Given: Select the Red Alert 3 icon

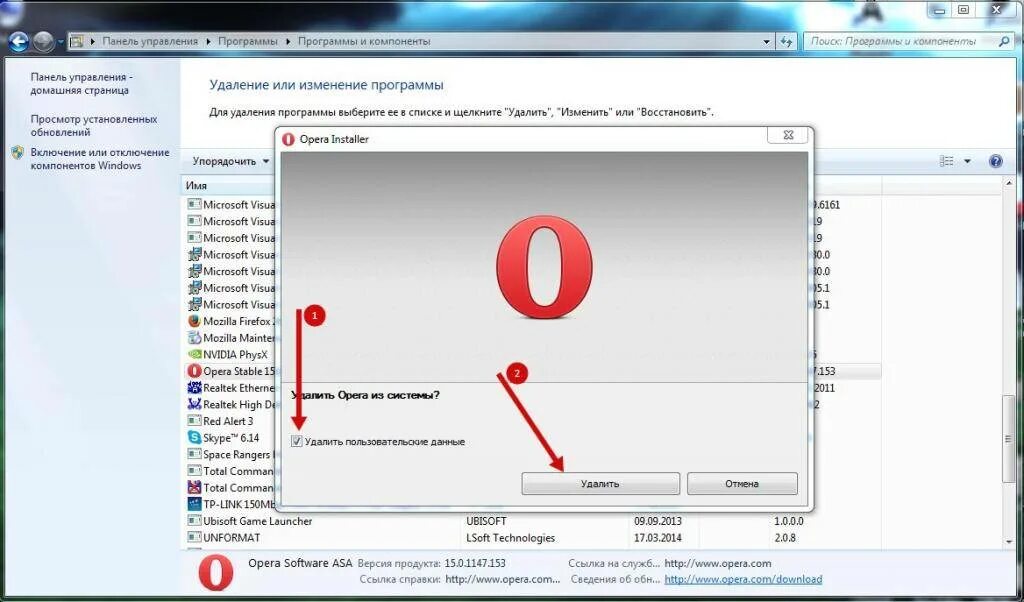Looking at the screenshot, I should [x=194, y=421].
